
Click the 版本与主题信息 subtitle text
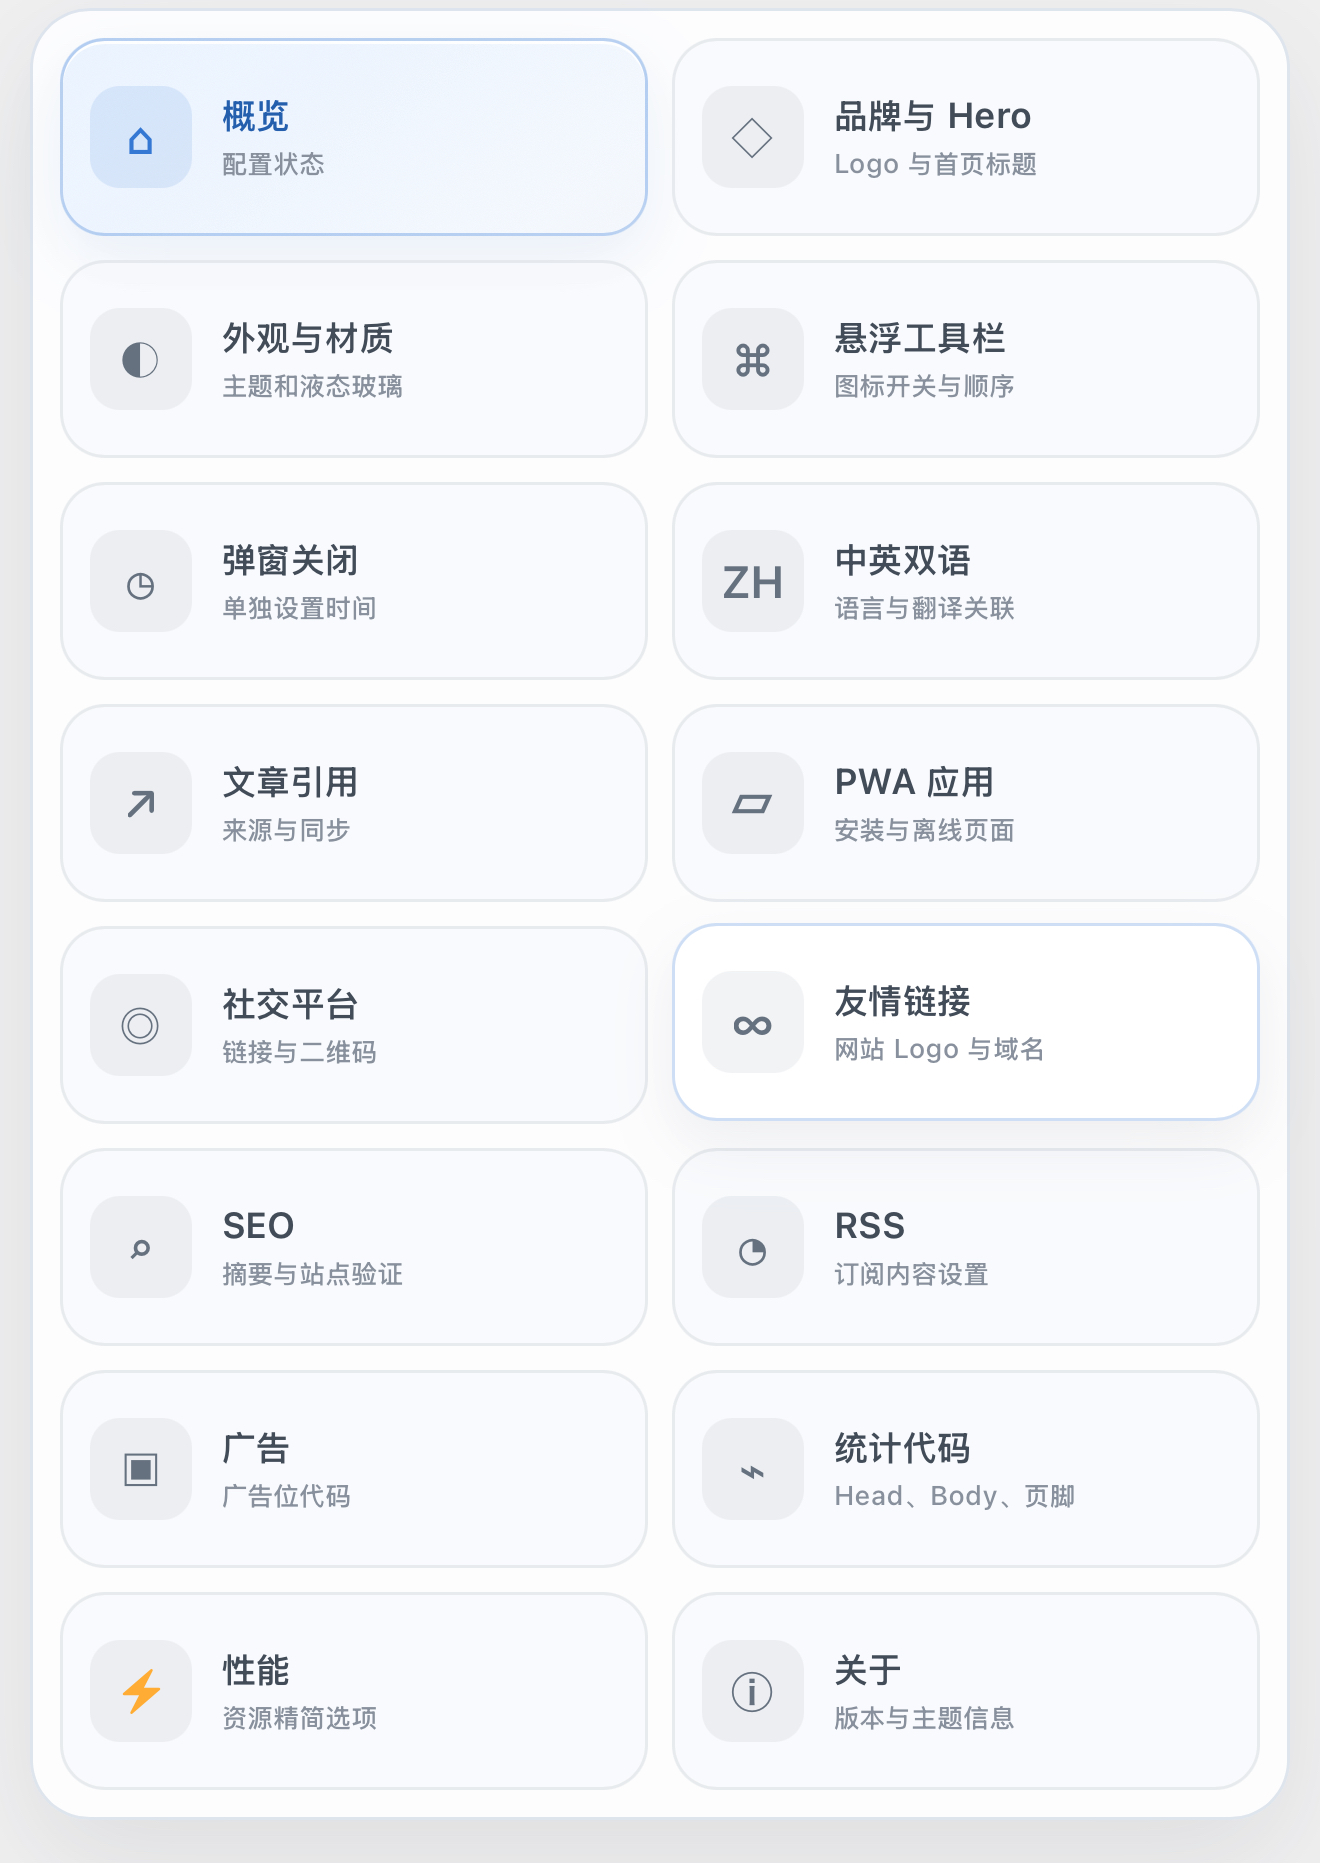click(924, 1718)
